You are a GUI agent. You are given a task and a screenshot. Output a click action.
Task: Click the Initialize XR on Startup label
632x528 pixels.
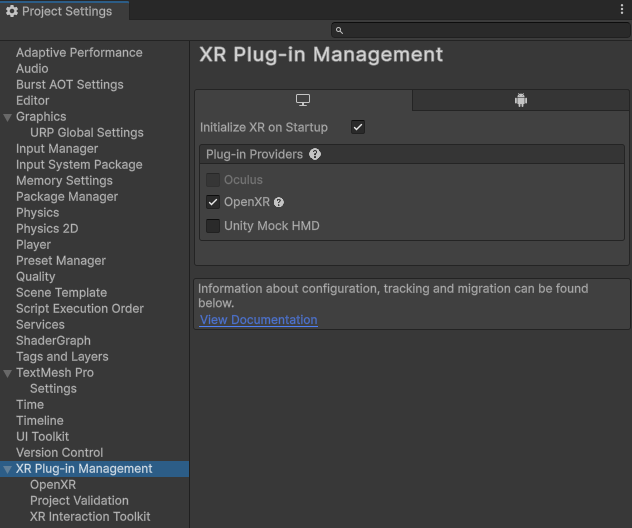click(x=264, y=127)
